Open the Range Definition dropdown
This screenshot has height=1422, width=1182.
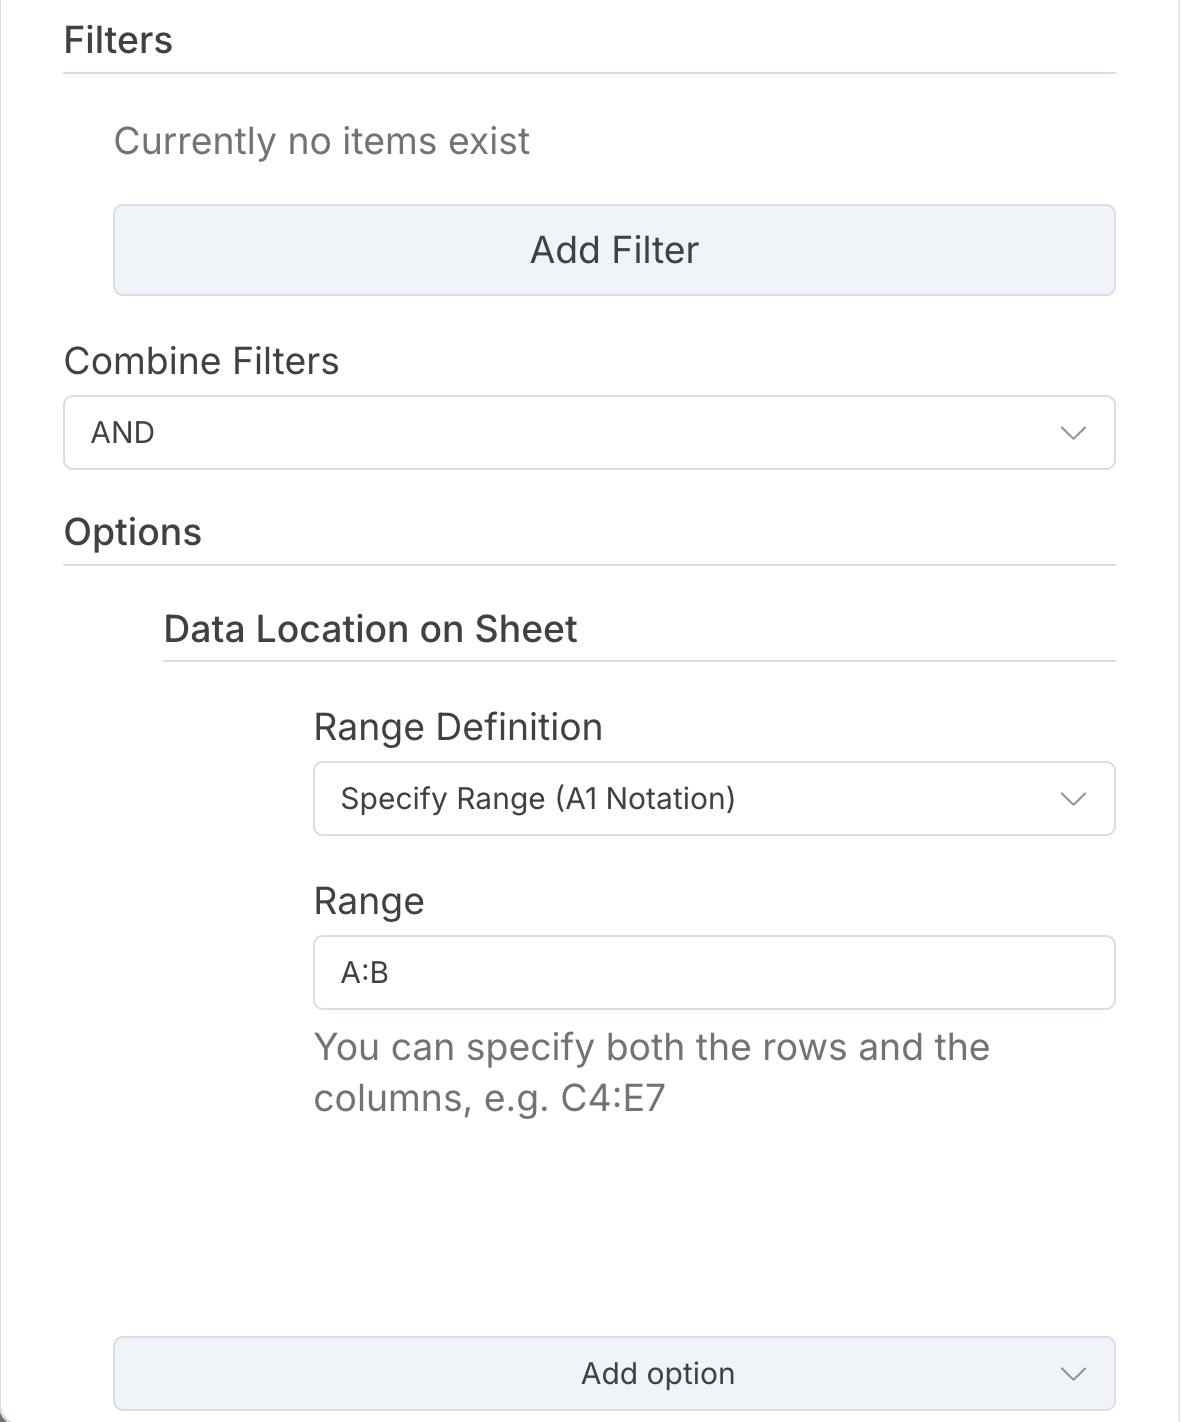pos(713,799)
